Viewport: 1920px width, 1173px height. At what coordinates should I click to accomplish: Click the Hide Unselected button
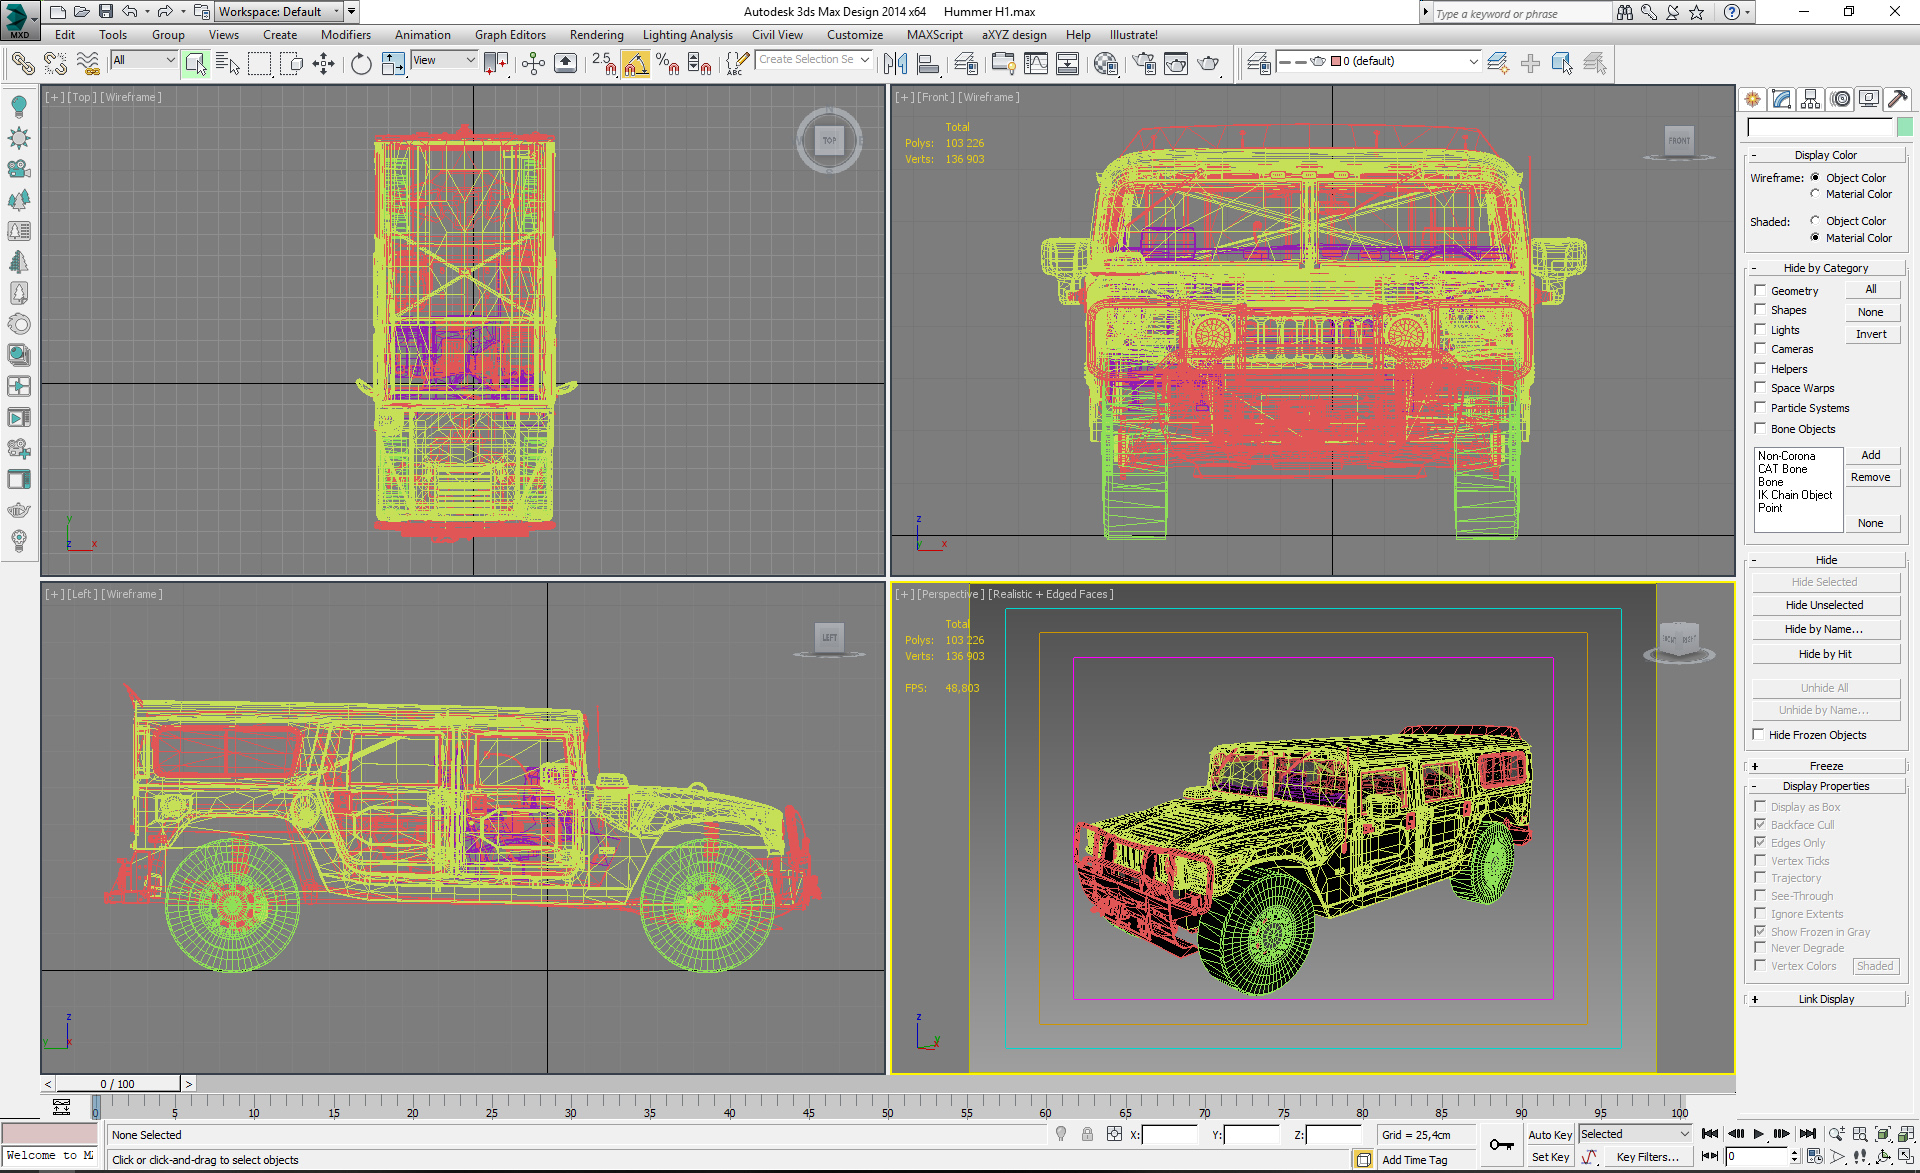pos(1825,605)
